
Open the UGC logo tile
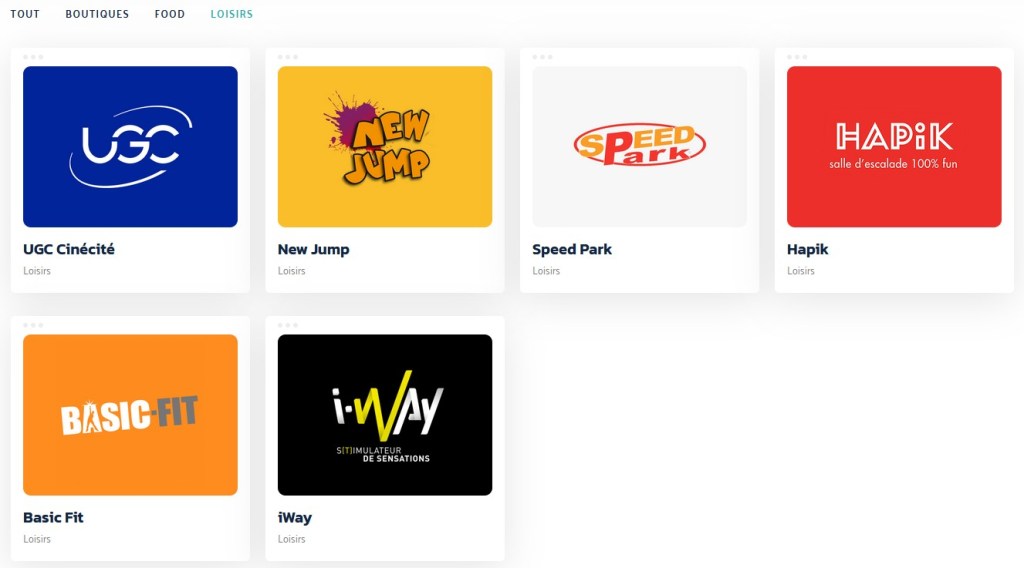[130, 147]
